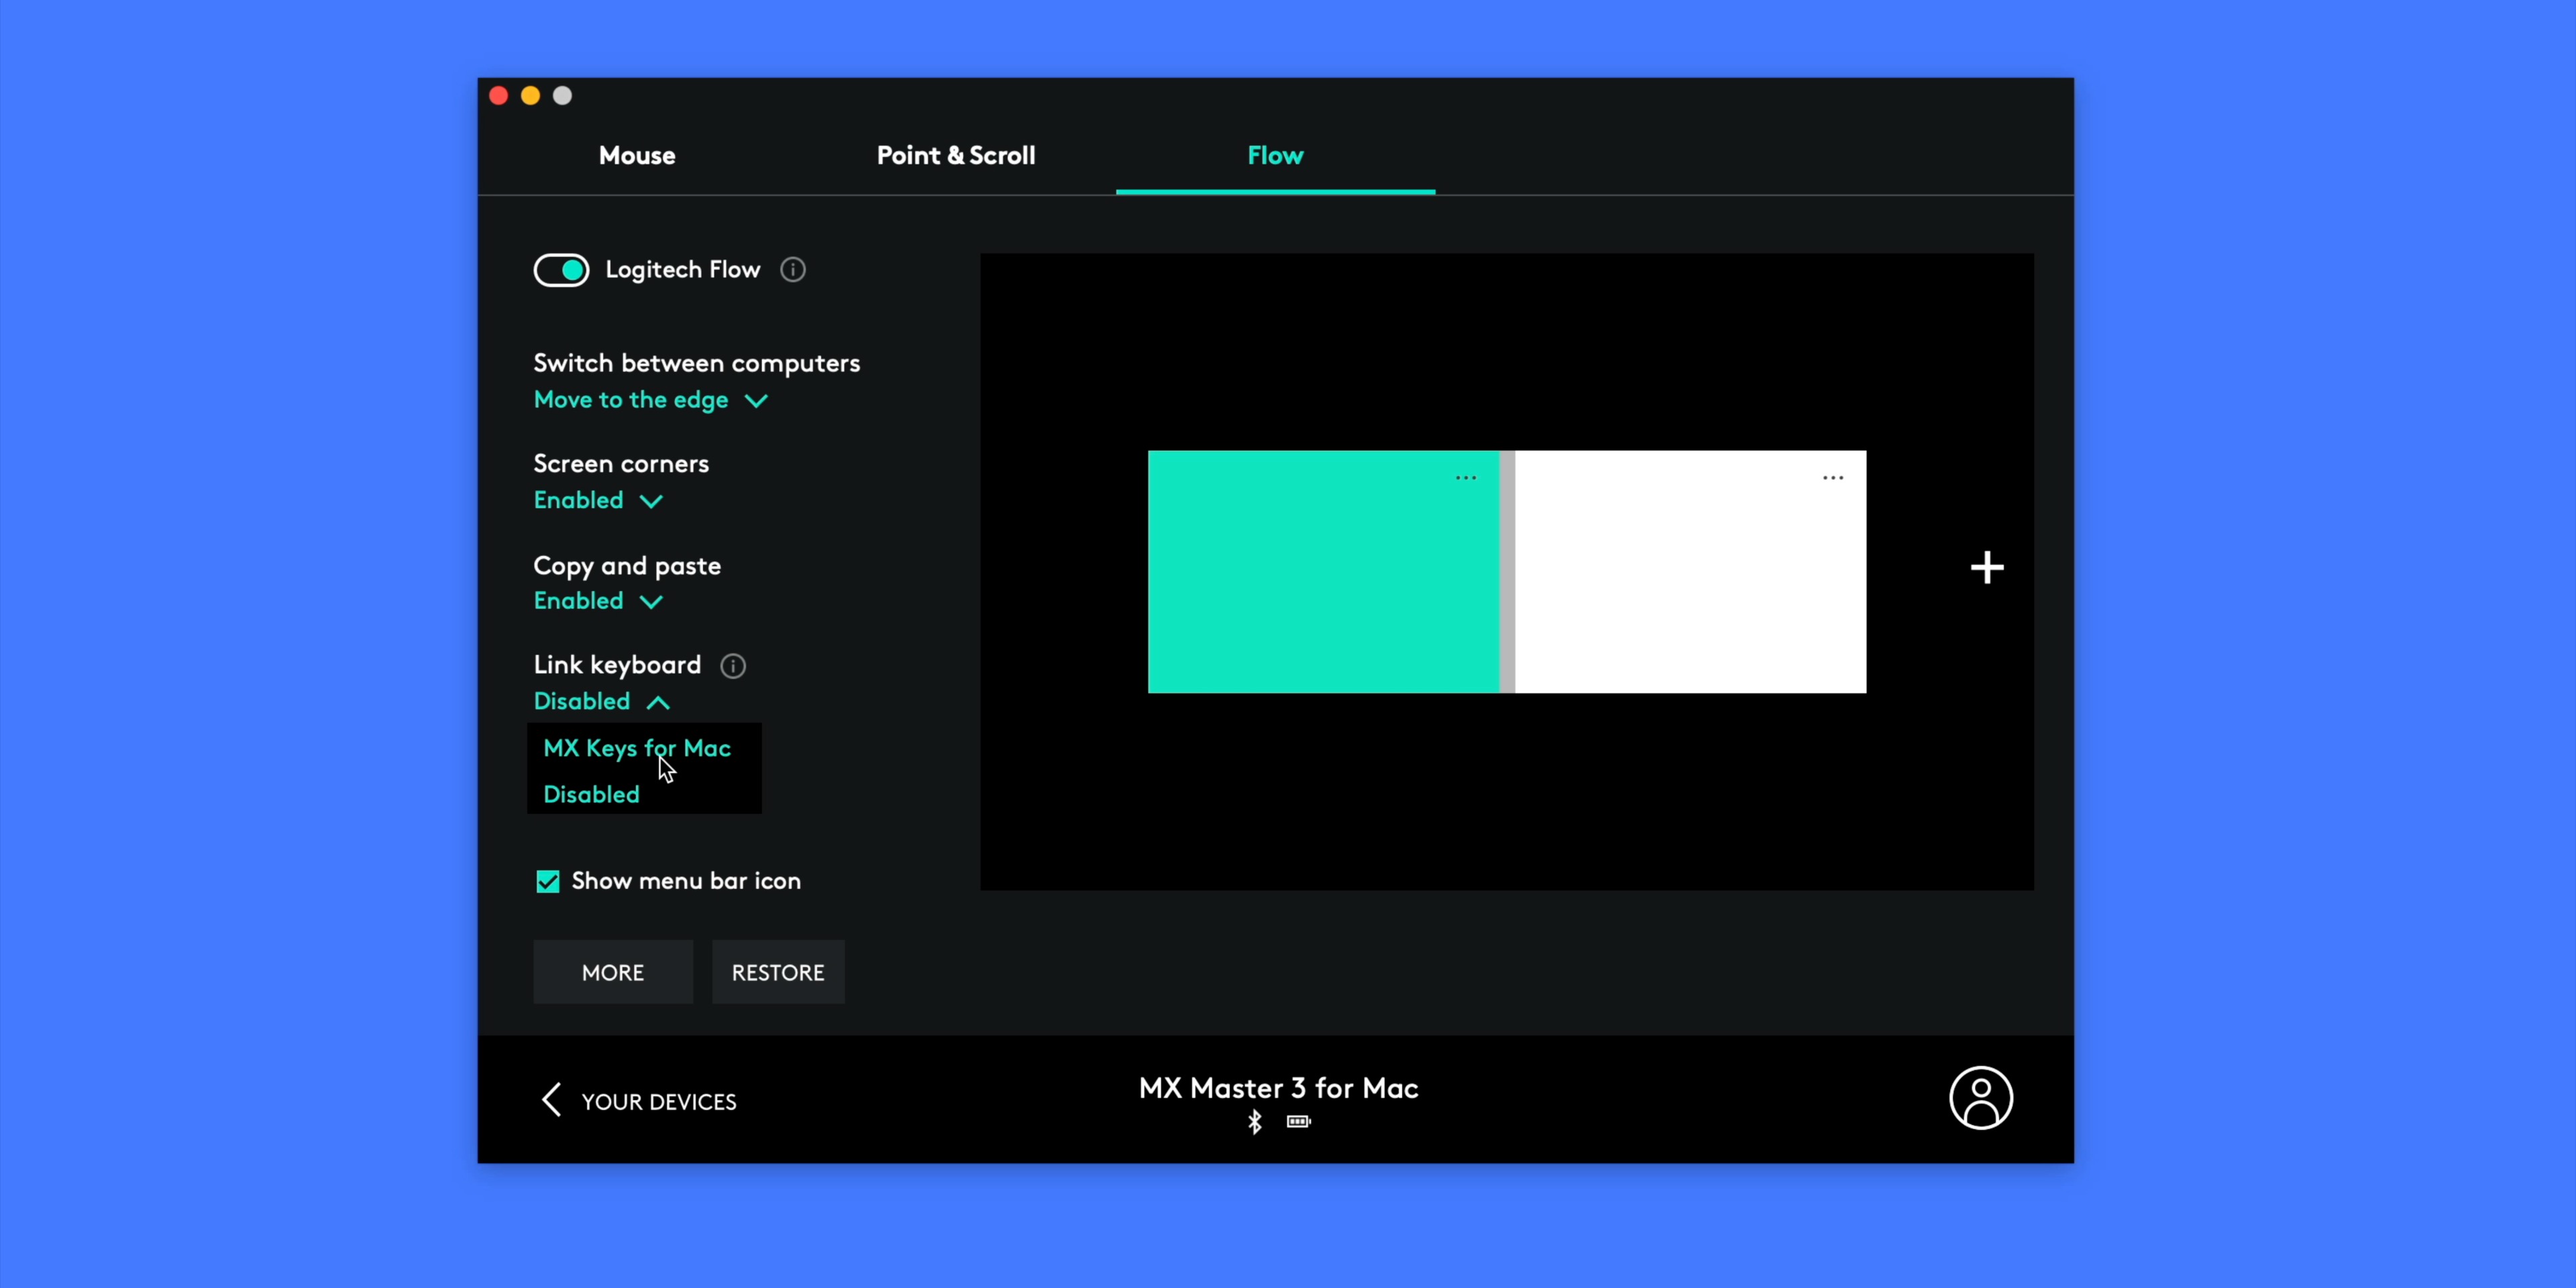Select MX Keys for Mac option
The width and height of the screenshot is (2576, 1288).
[636, 748]
